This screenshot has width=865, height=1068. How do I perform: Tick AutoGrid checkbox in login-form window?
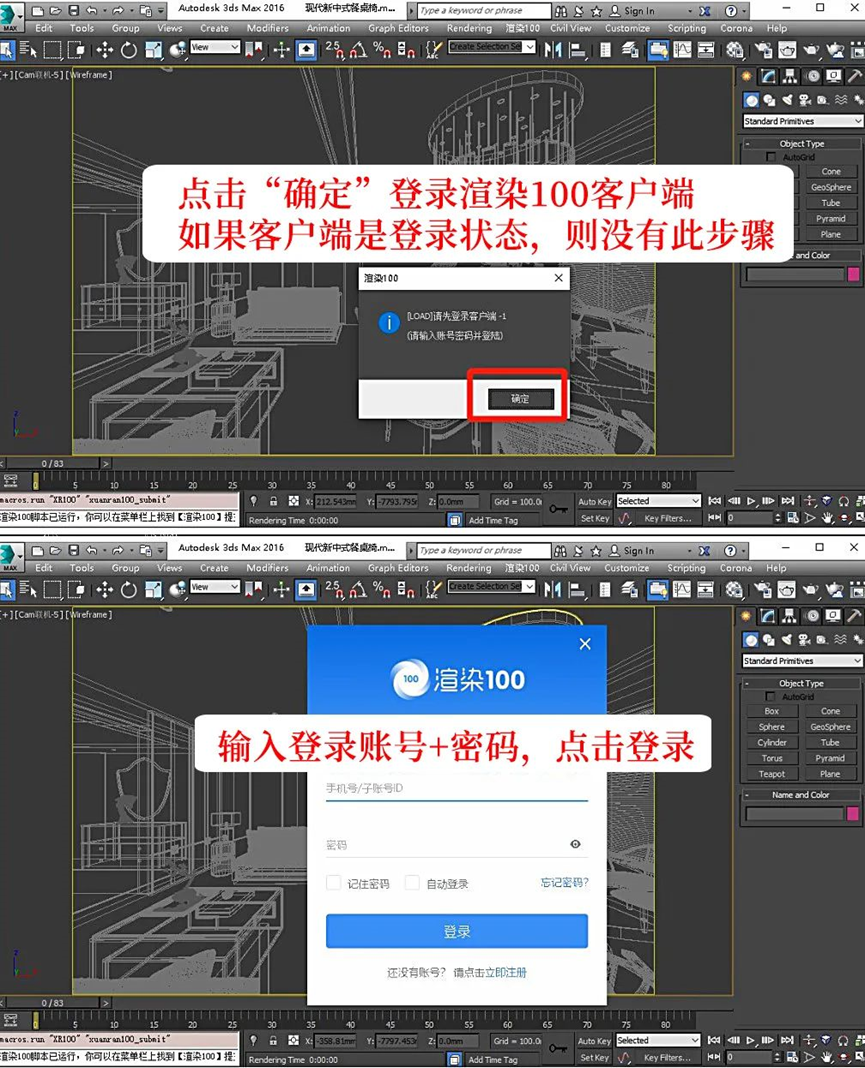tap(771, 697)
